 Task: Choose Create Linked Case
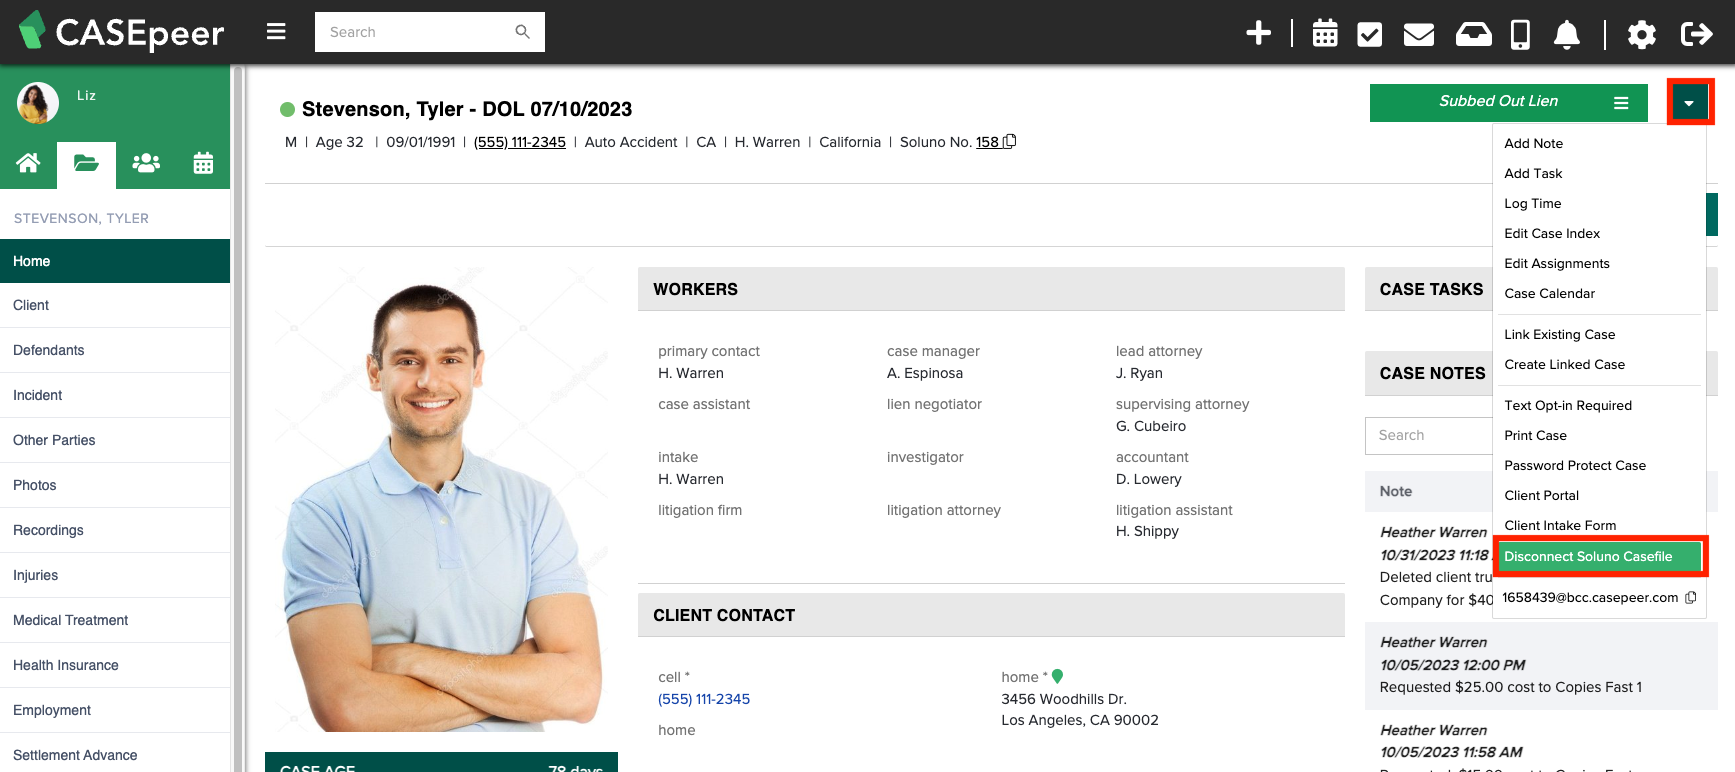click(1564, 364)
